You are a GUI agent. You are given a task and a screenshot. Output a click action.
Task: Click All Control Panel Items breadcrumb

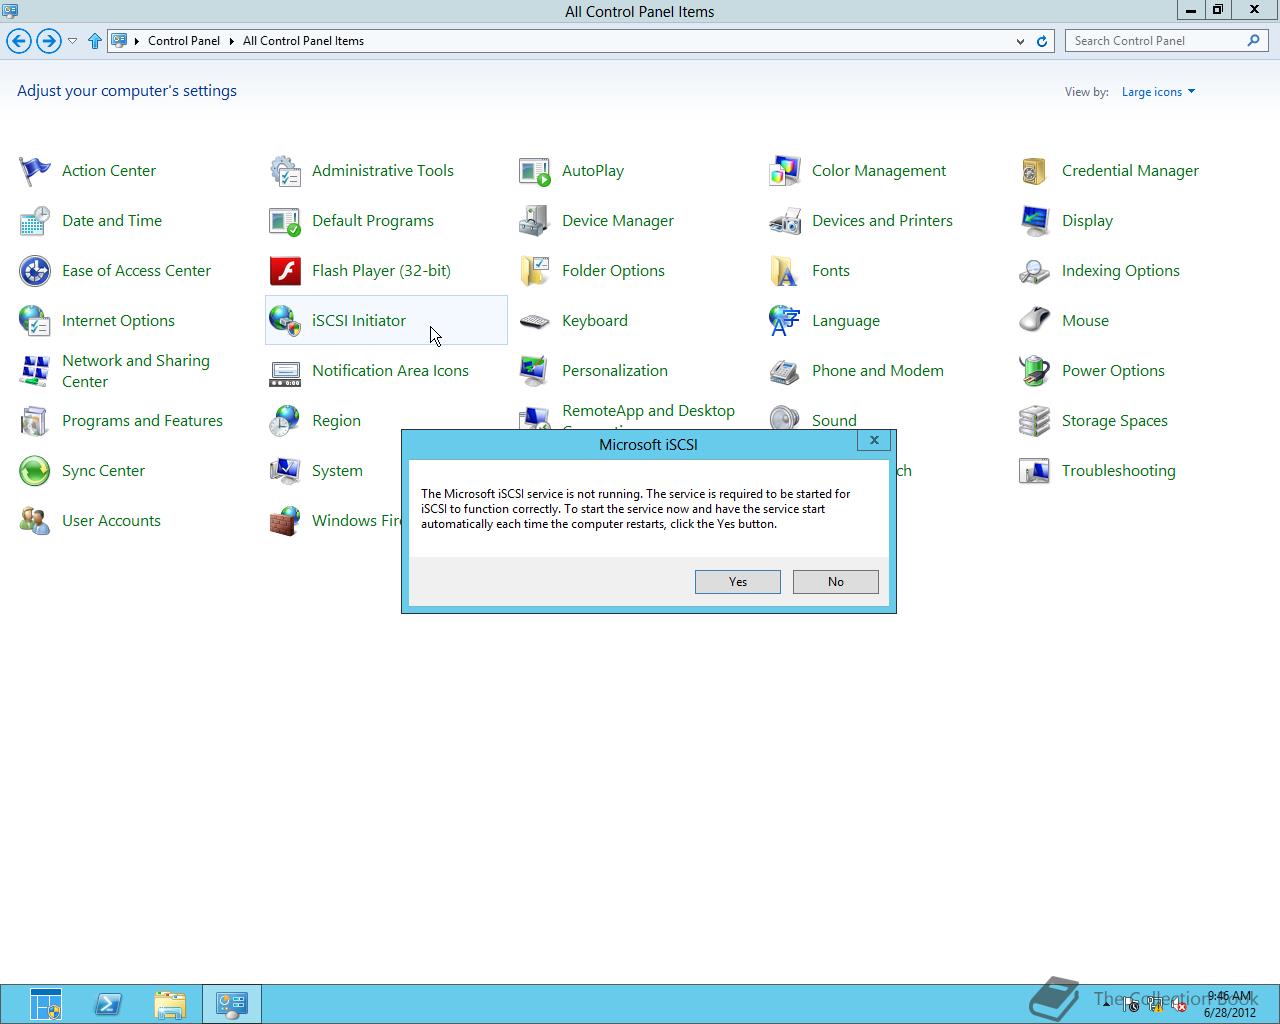(303, 41)
